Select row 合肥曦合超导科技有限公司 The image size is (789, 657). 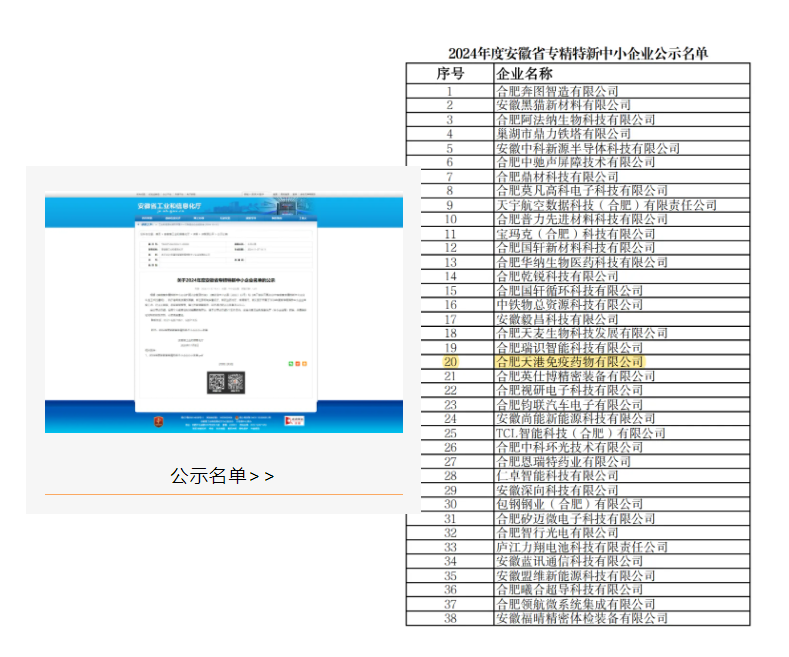pos(578,590)
